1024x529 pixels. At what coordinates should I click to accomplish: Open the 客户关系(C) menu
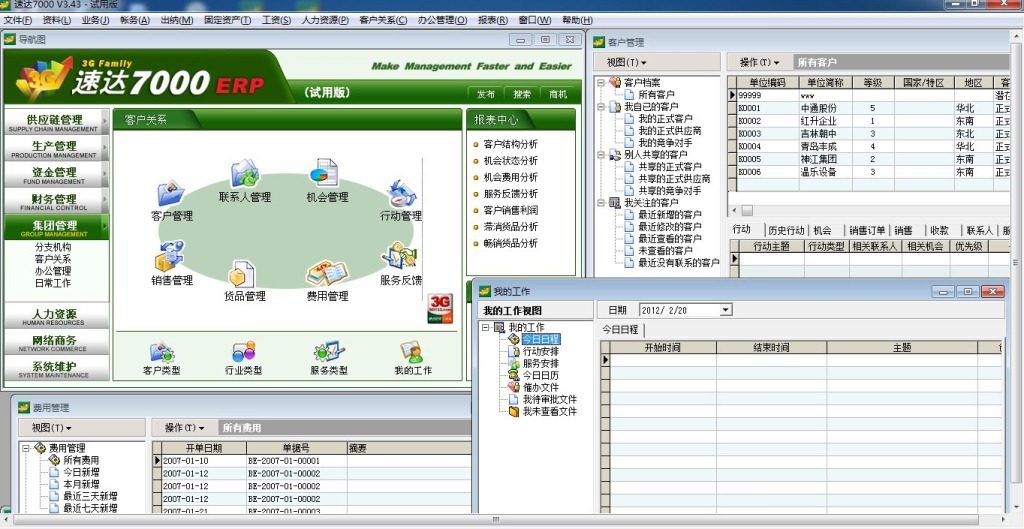click(383, 20)
